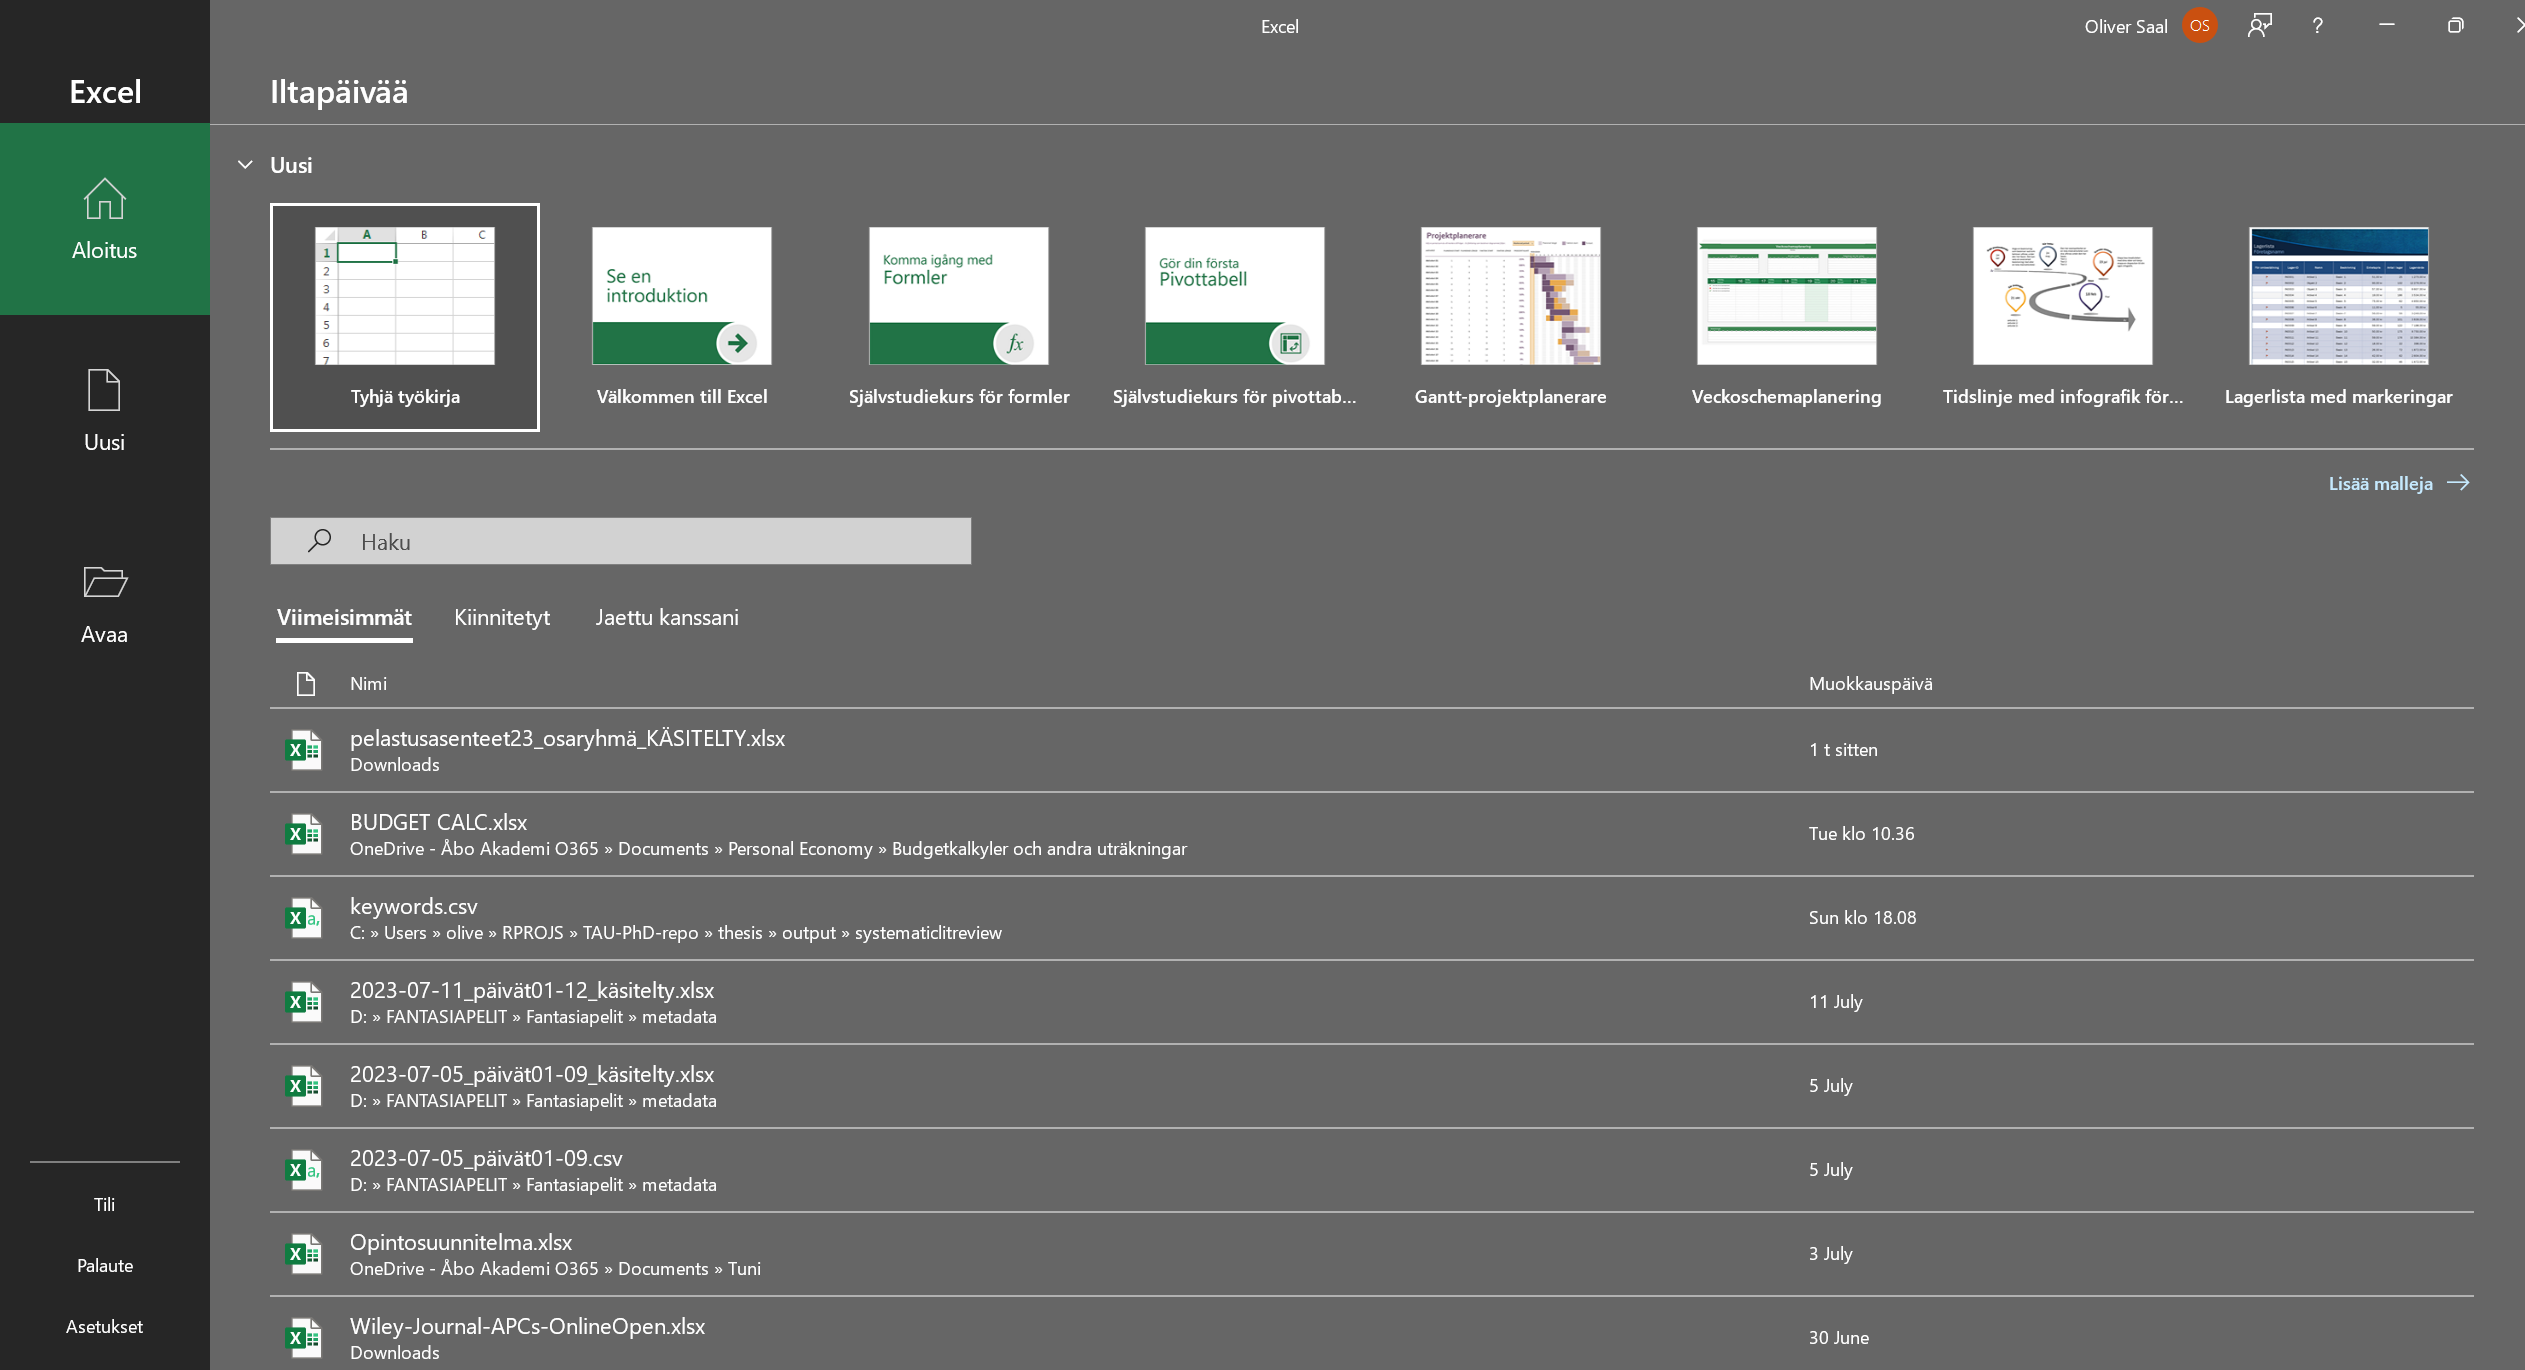Open the feedback person icon

point(2259,26)
